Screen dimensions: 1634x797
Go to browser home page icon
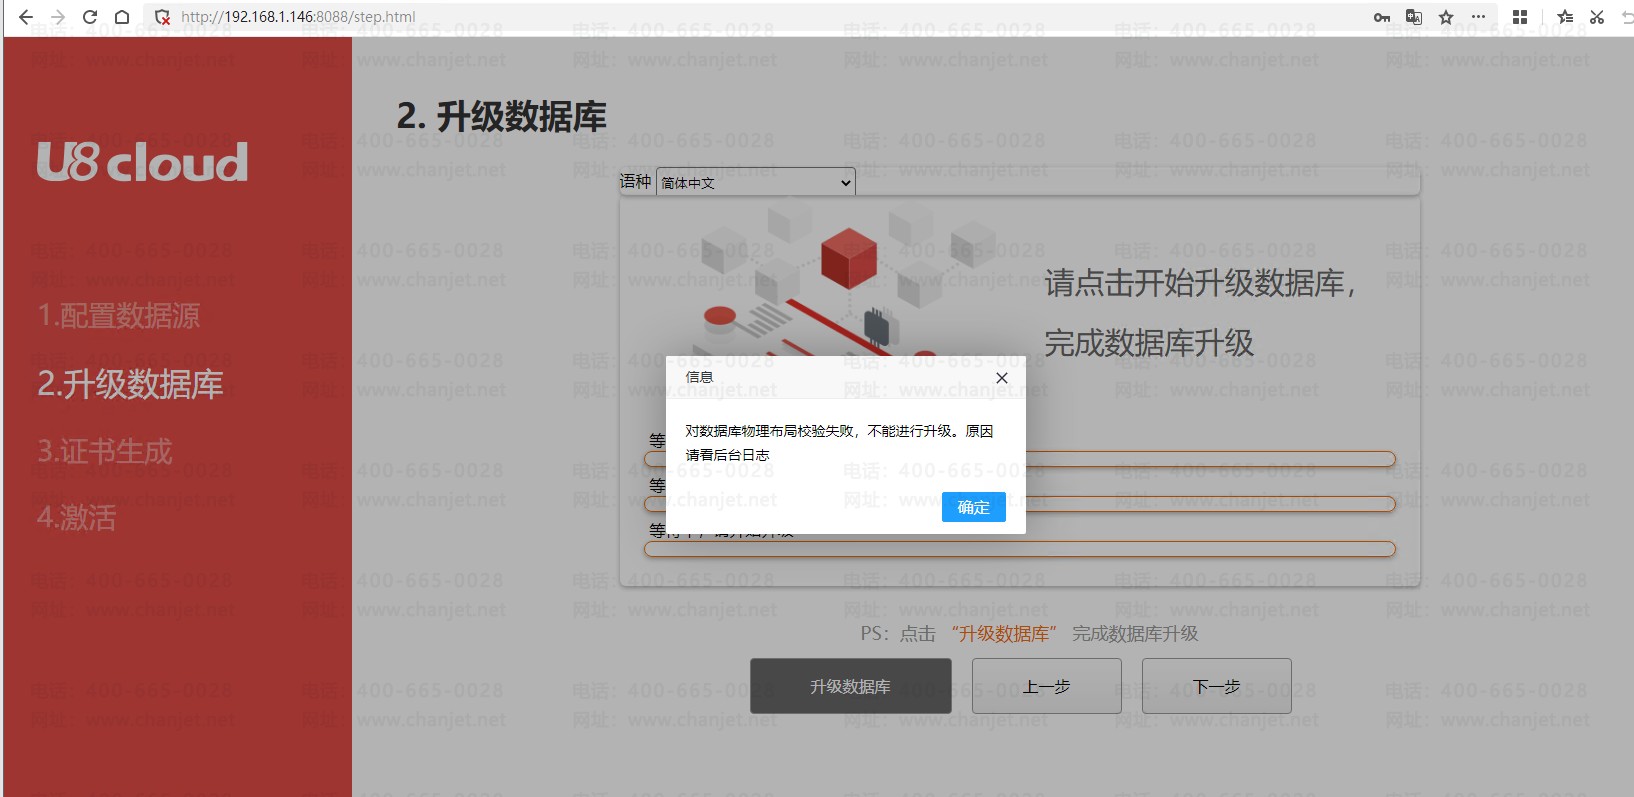pos(122,17)
